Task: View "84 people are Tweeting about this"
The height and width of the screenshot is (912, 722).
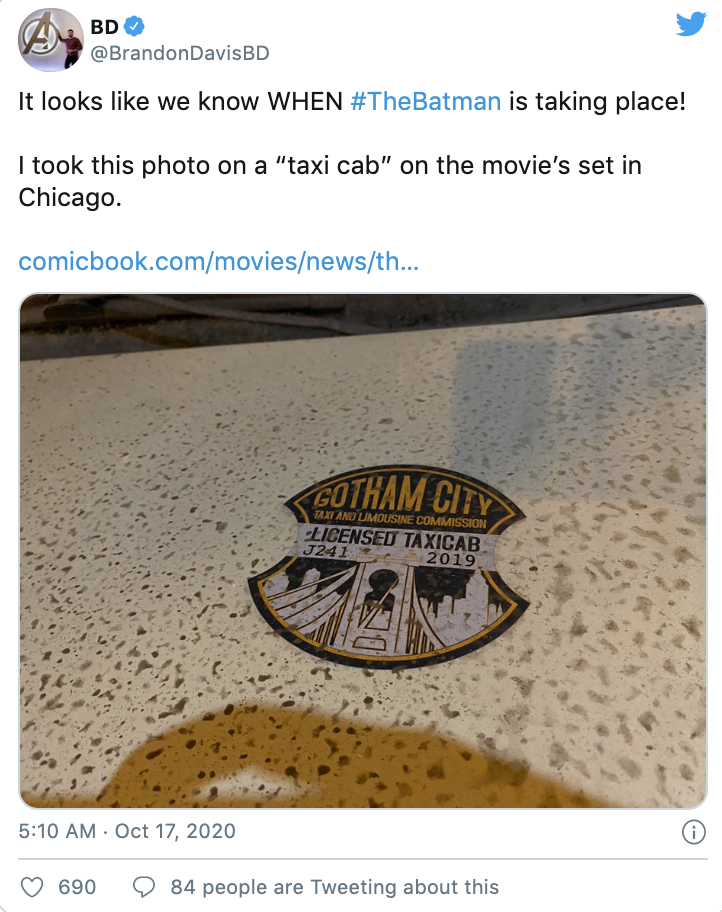Action: 335,888
